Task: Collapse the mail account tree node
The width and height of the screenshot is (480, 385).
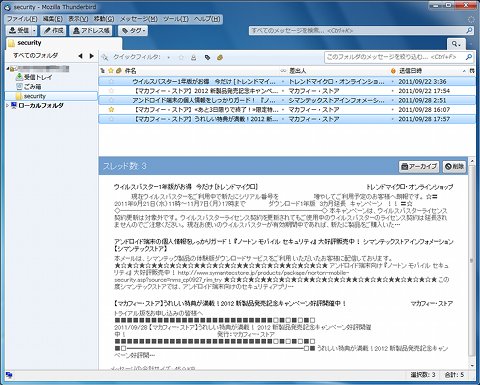Action: tap(7, 68)
